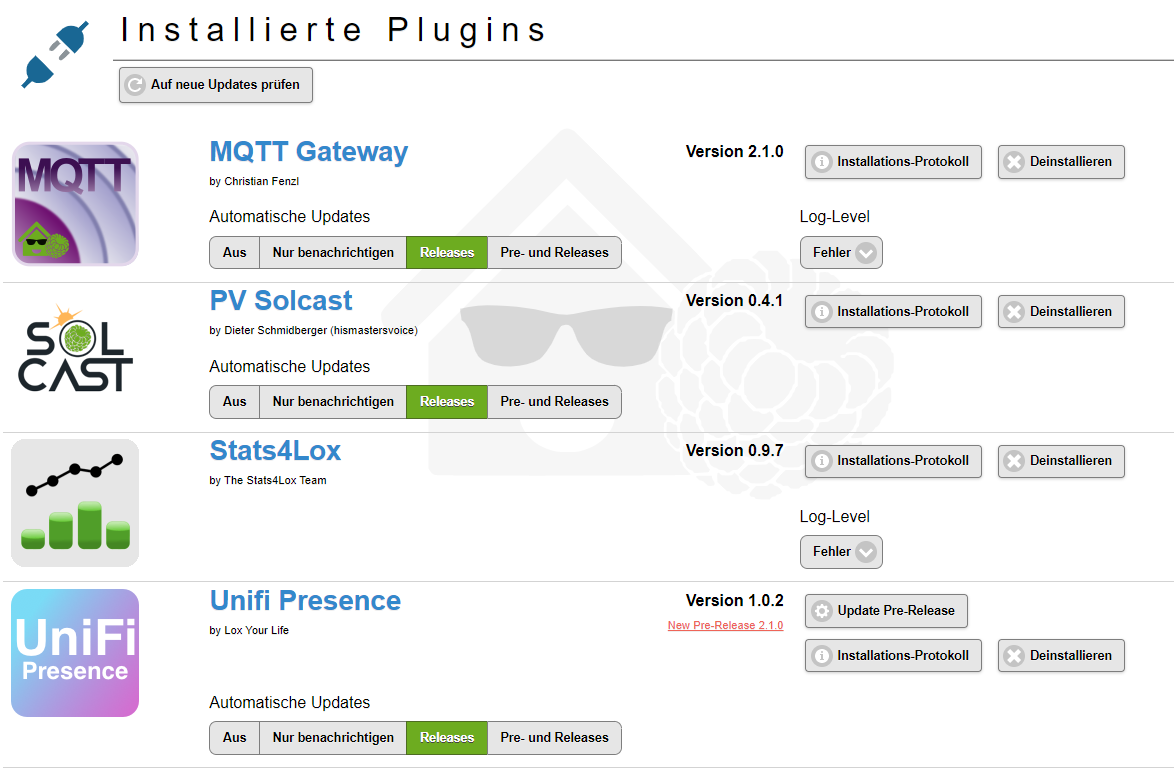Viewport: 1174px width, 775px height.
Task: Click the New Pre-Release 2.1.0 link
Action: click(725, 626)
